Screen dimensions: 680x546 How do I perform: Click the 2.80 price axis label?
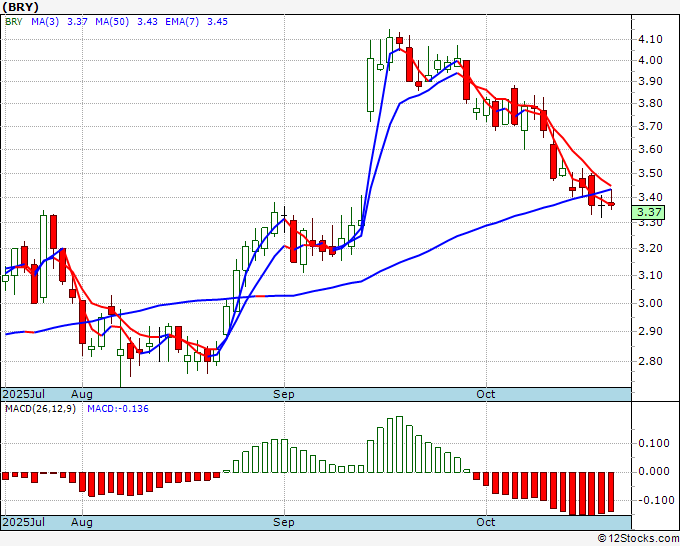pos(650,361)
